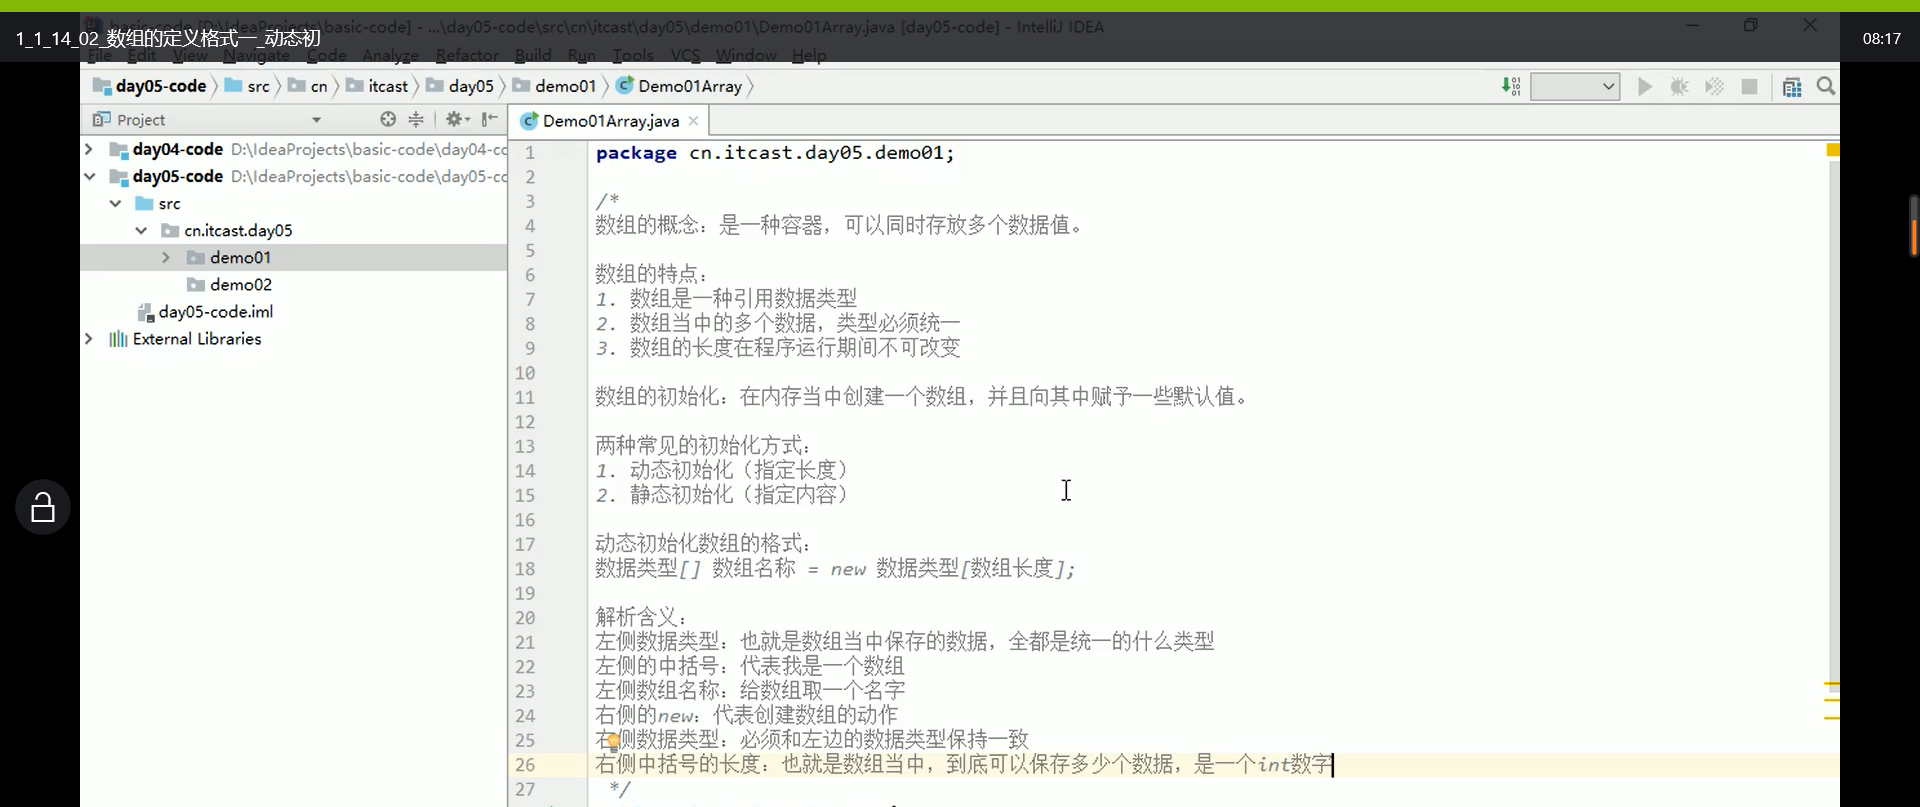Click the Search Everywhere magnifier icon

(x=1826, y=86)
